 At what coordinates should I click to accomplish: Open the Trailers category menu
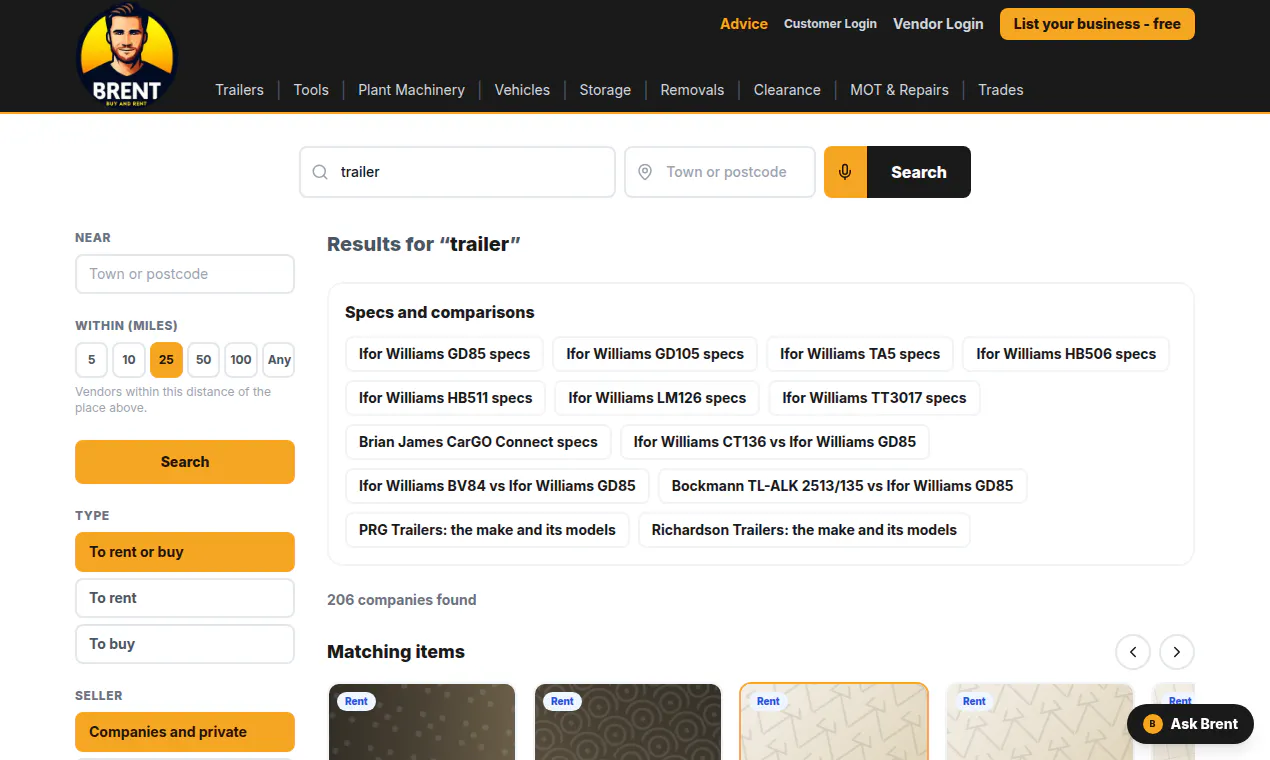click(240, 90)
